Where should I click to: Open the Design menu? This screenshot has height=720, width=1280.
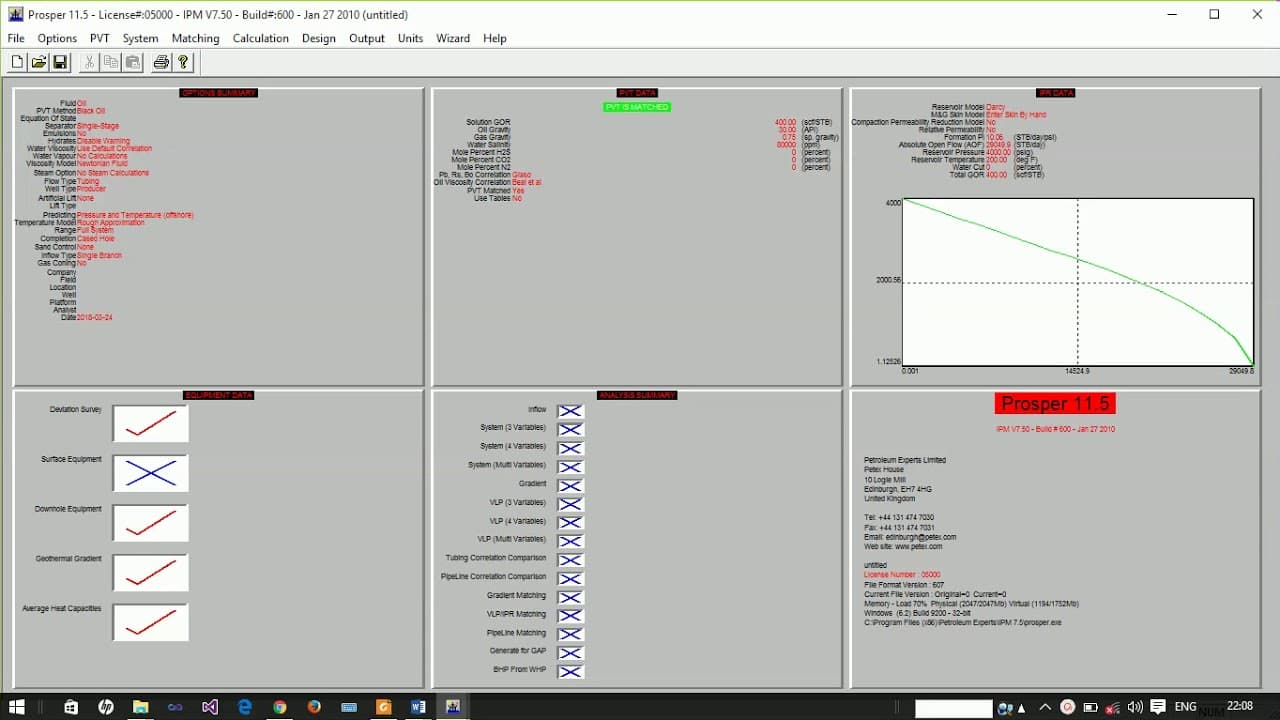[x=319, y=38]
